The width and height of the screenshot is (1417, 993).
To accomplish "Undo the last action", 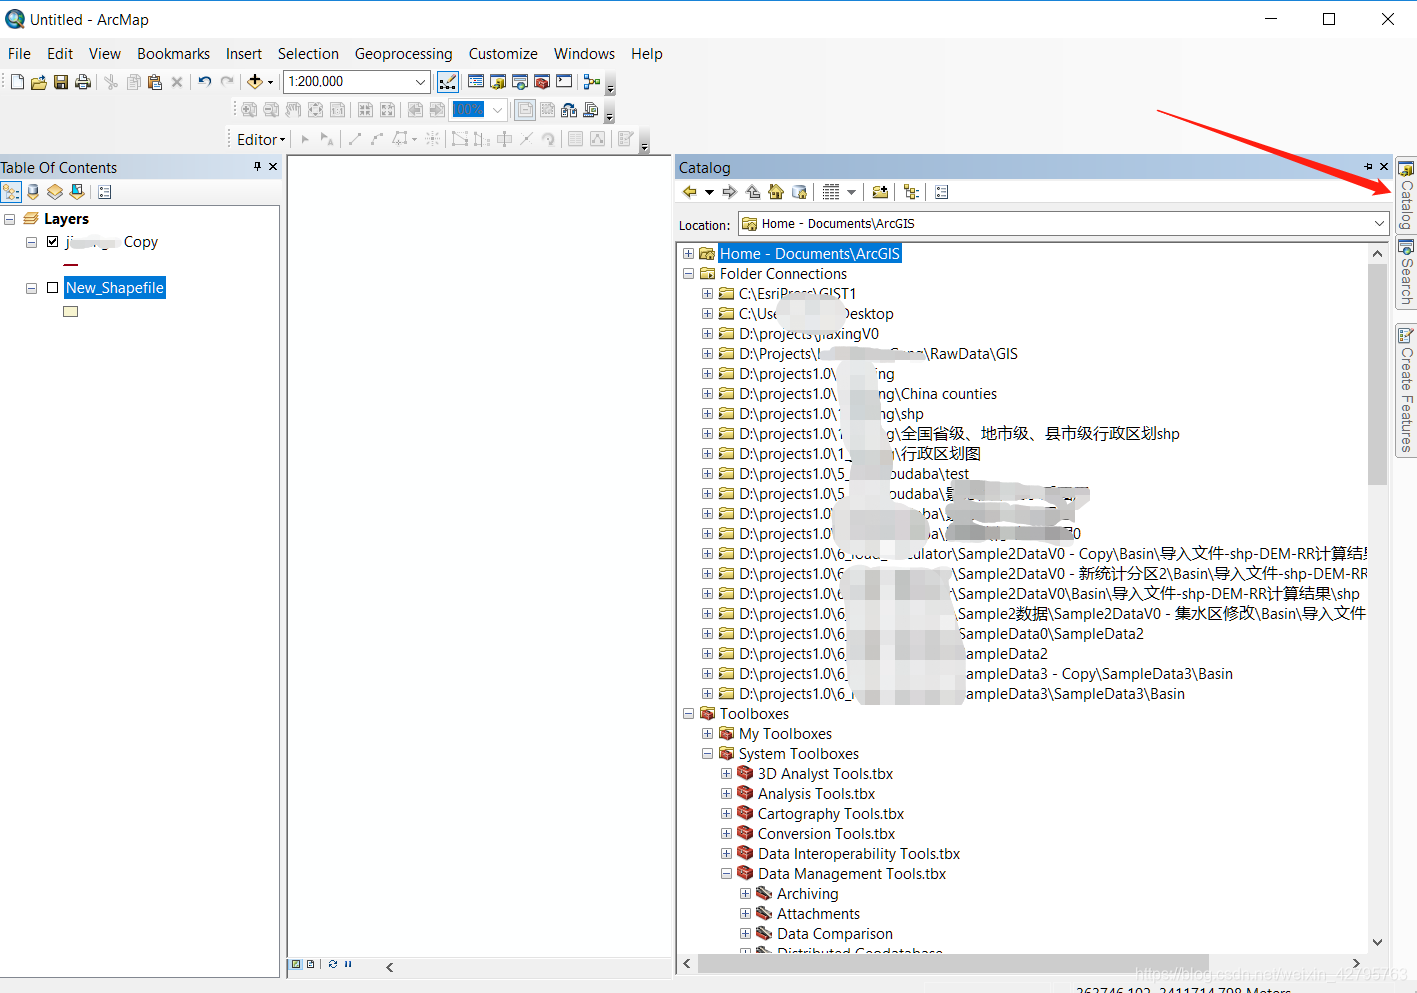I will click(x=205, y=82).
